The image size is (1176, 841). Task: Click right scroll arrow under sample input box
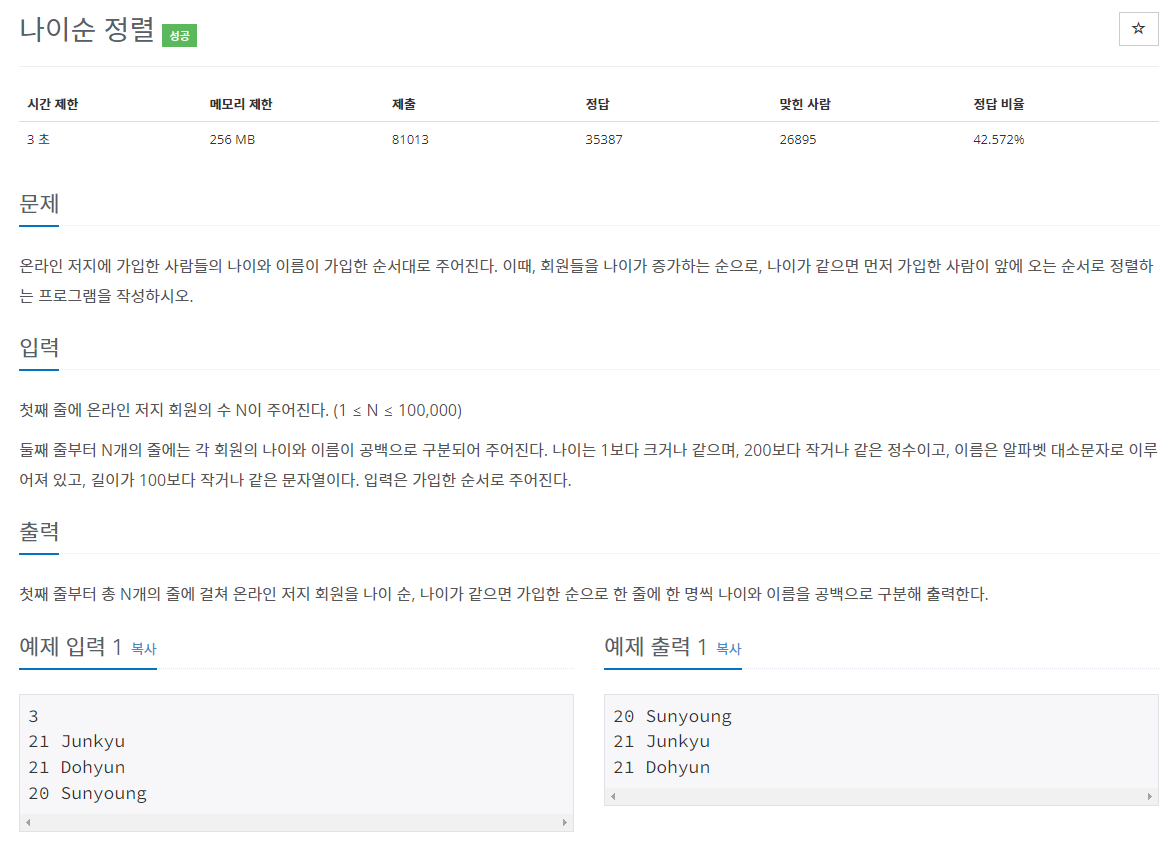[566, 822]
